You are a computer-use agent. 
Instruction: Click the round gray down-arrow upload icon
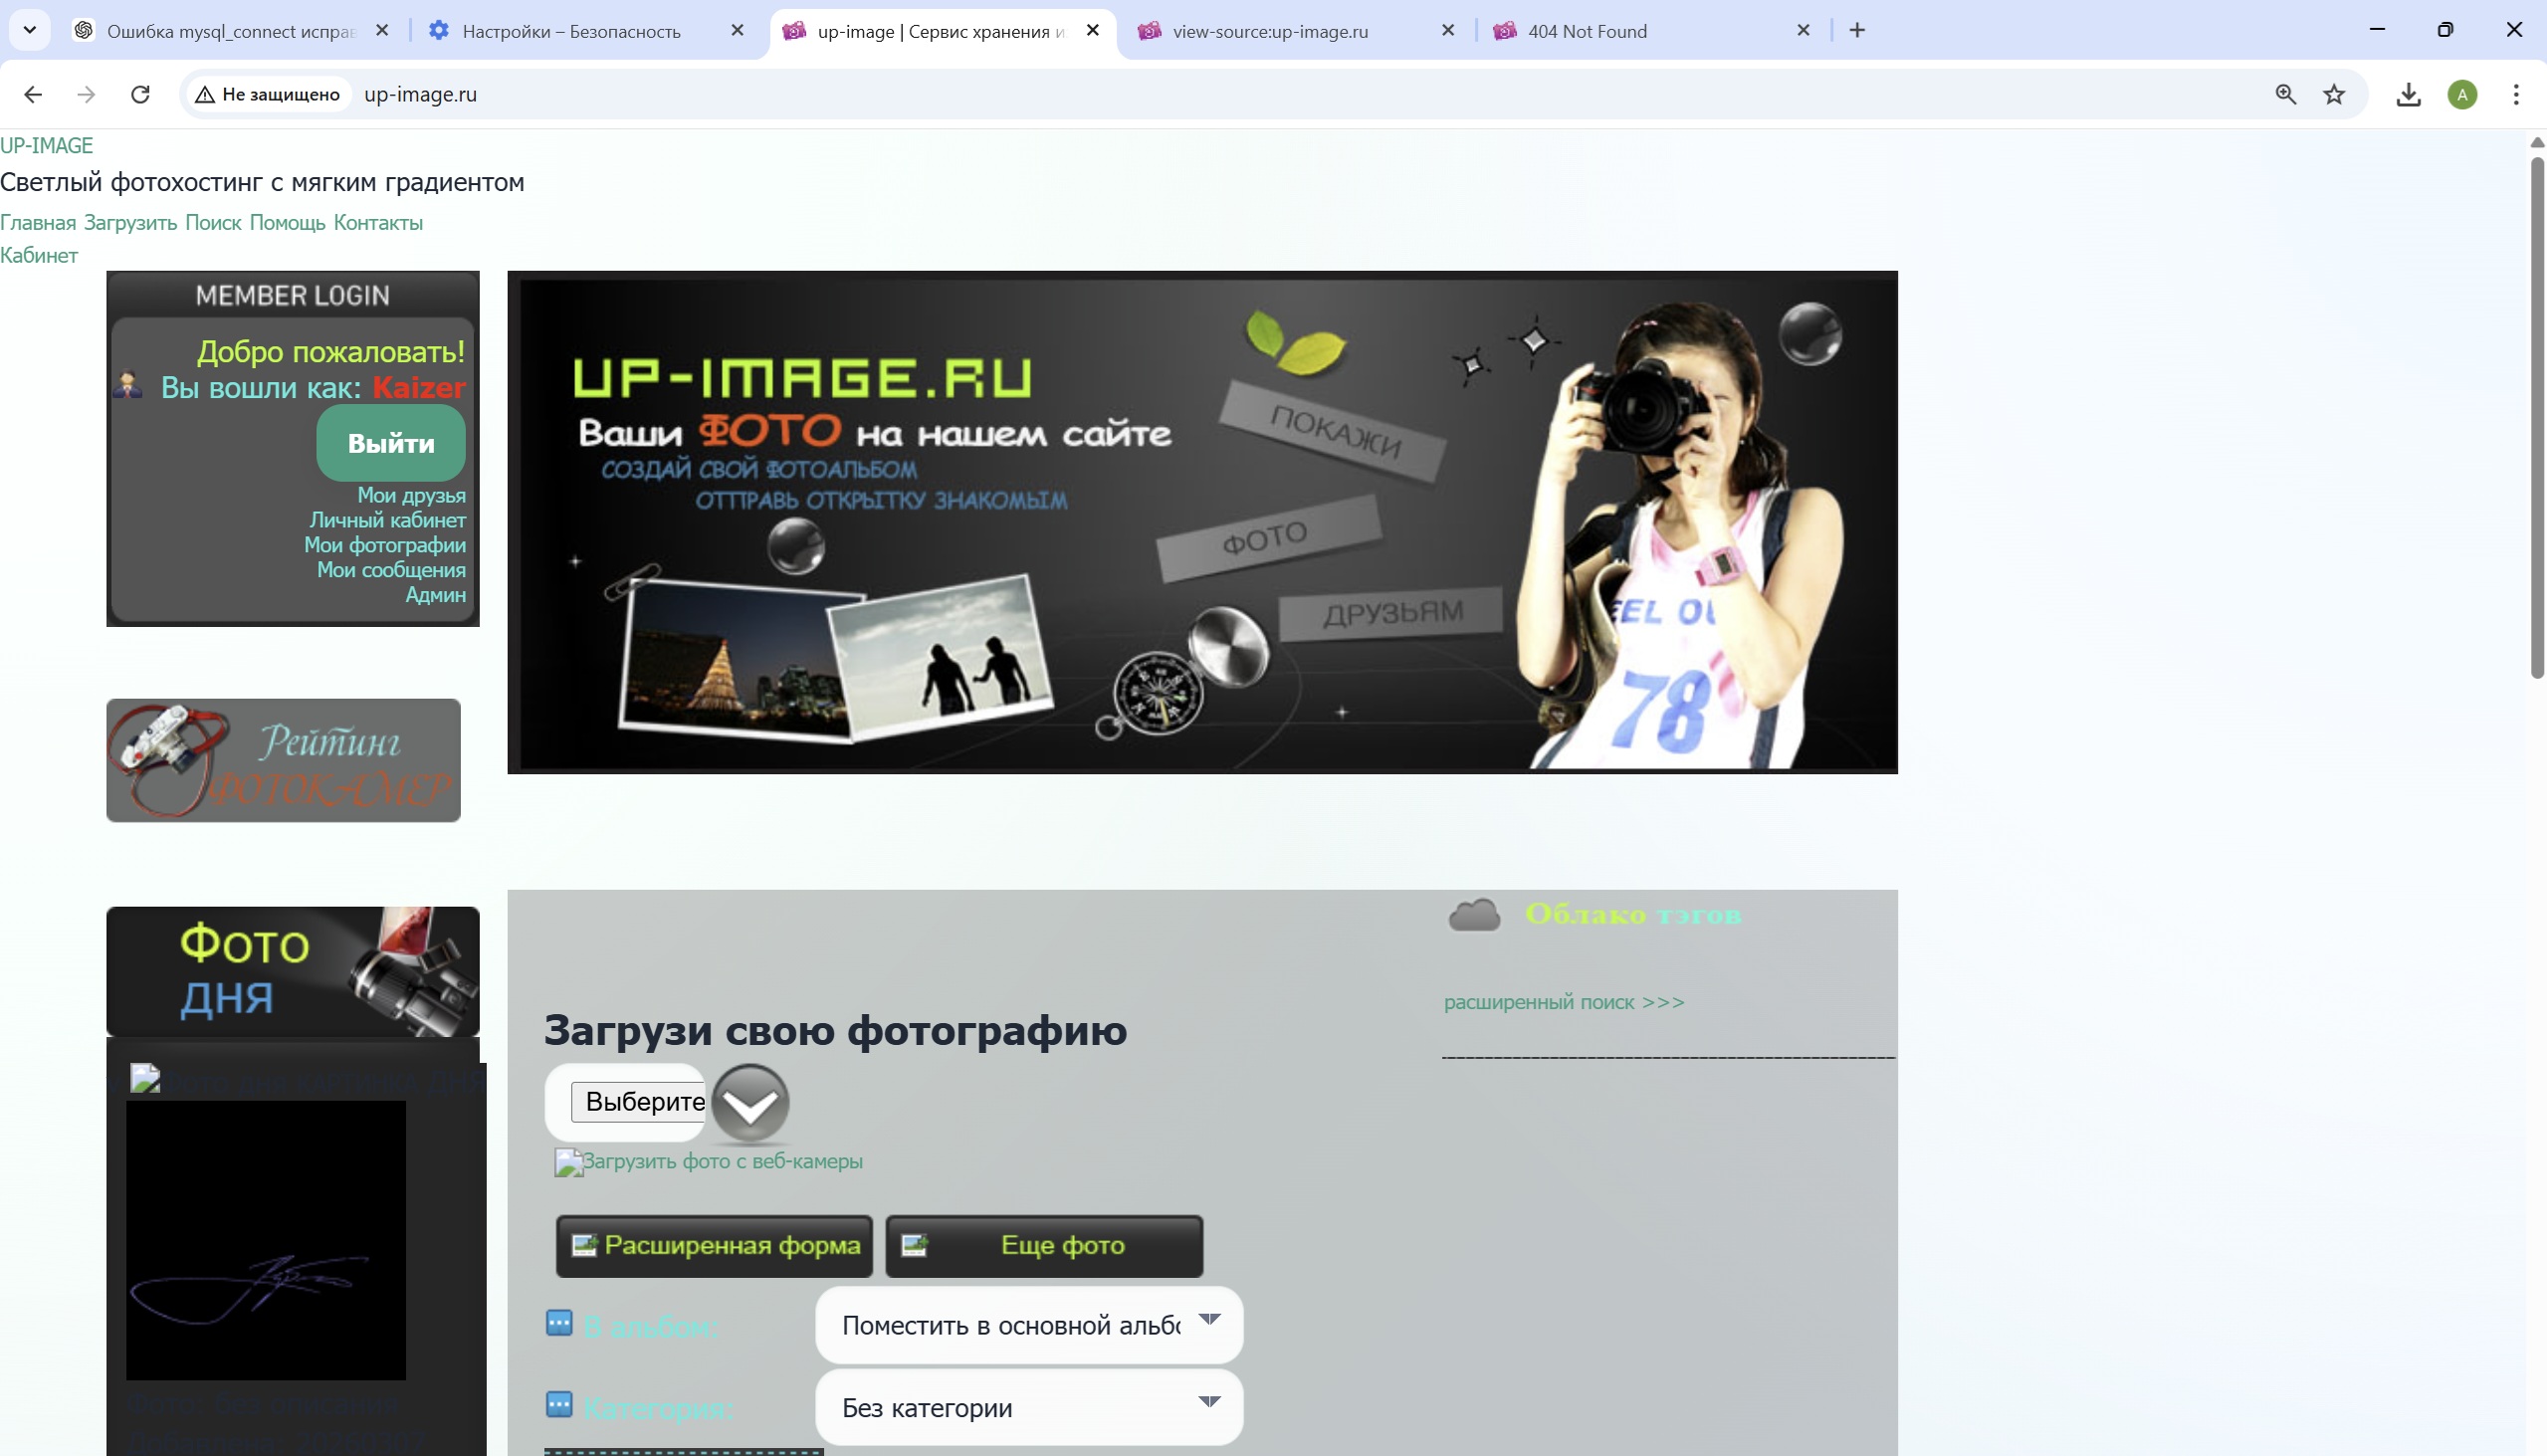tap(750, 1103)
